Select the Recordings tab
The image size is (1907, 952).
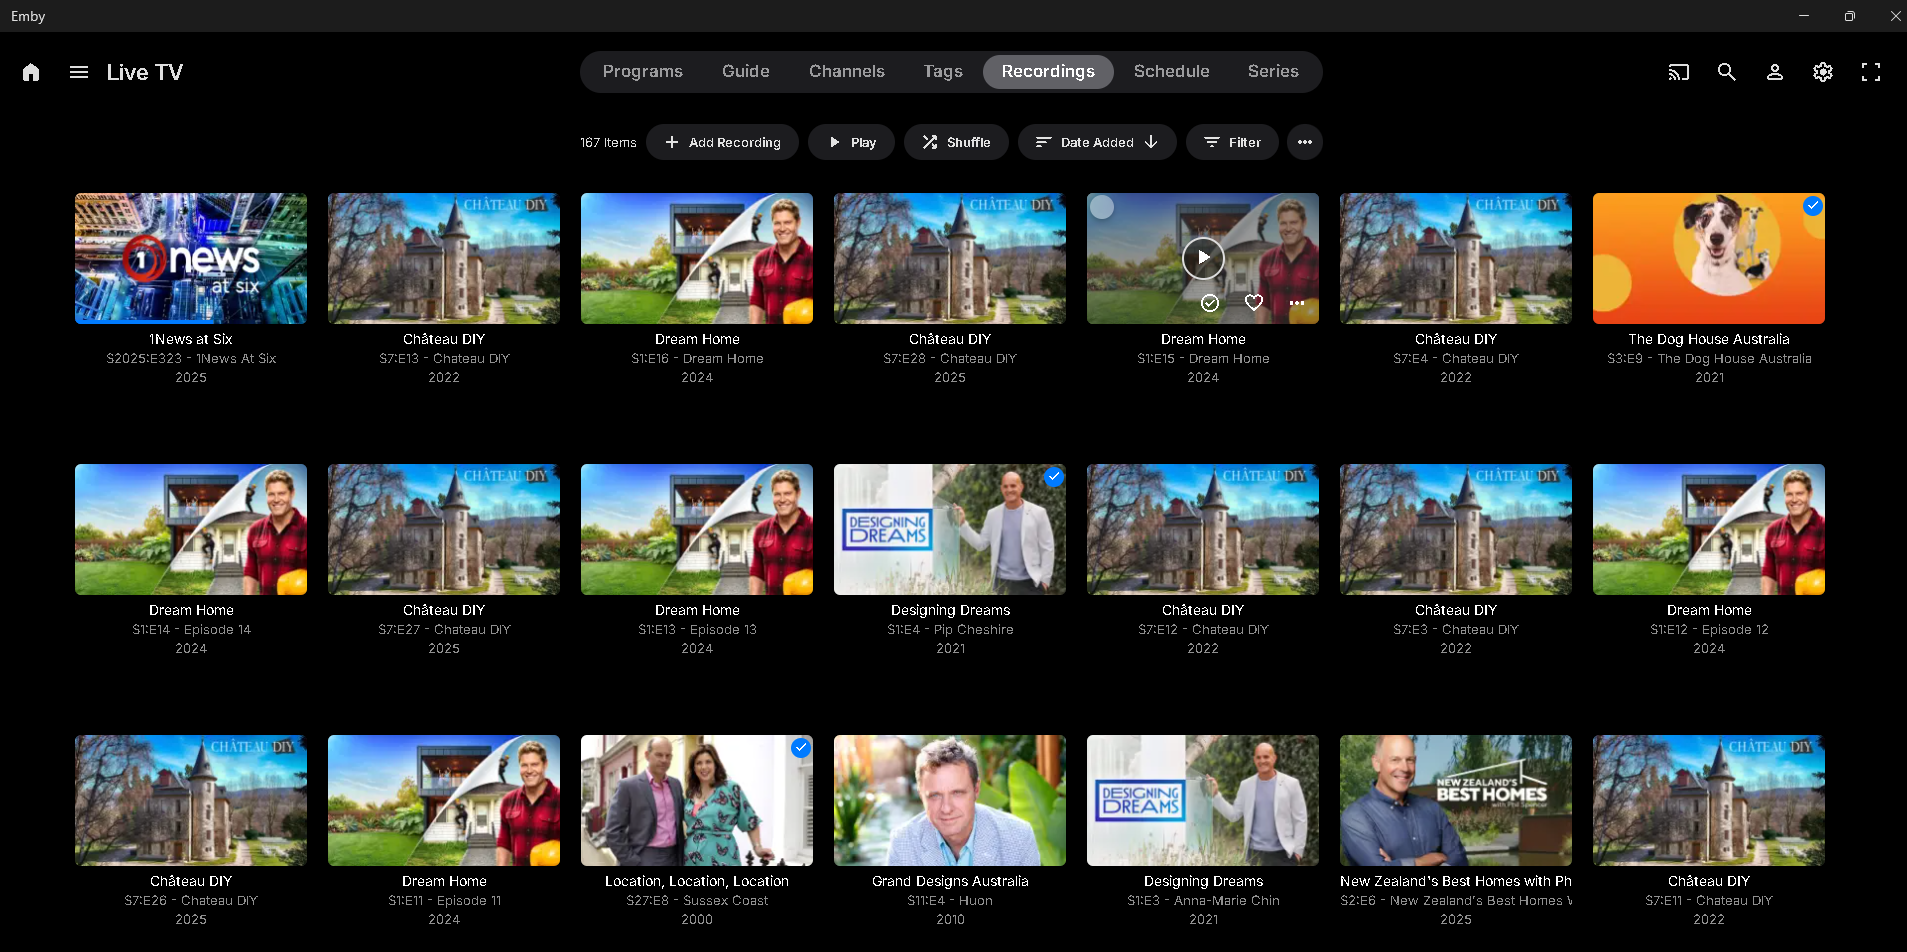coord(1048,72)
